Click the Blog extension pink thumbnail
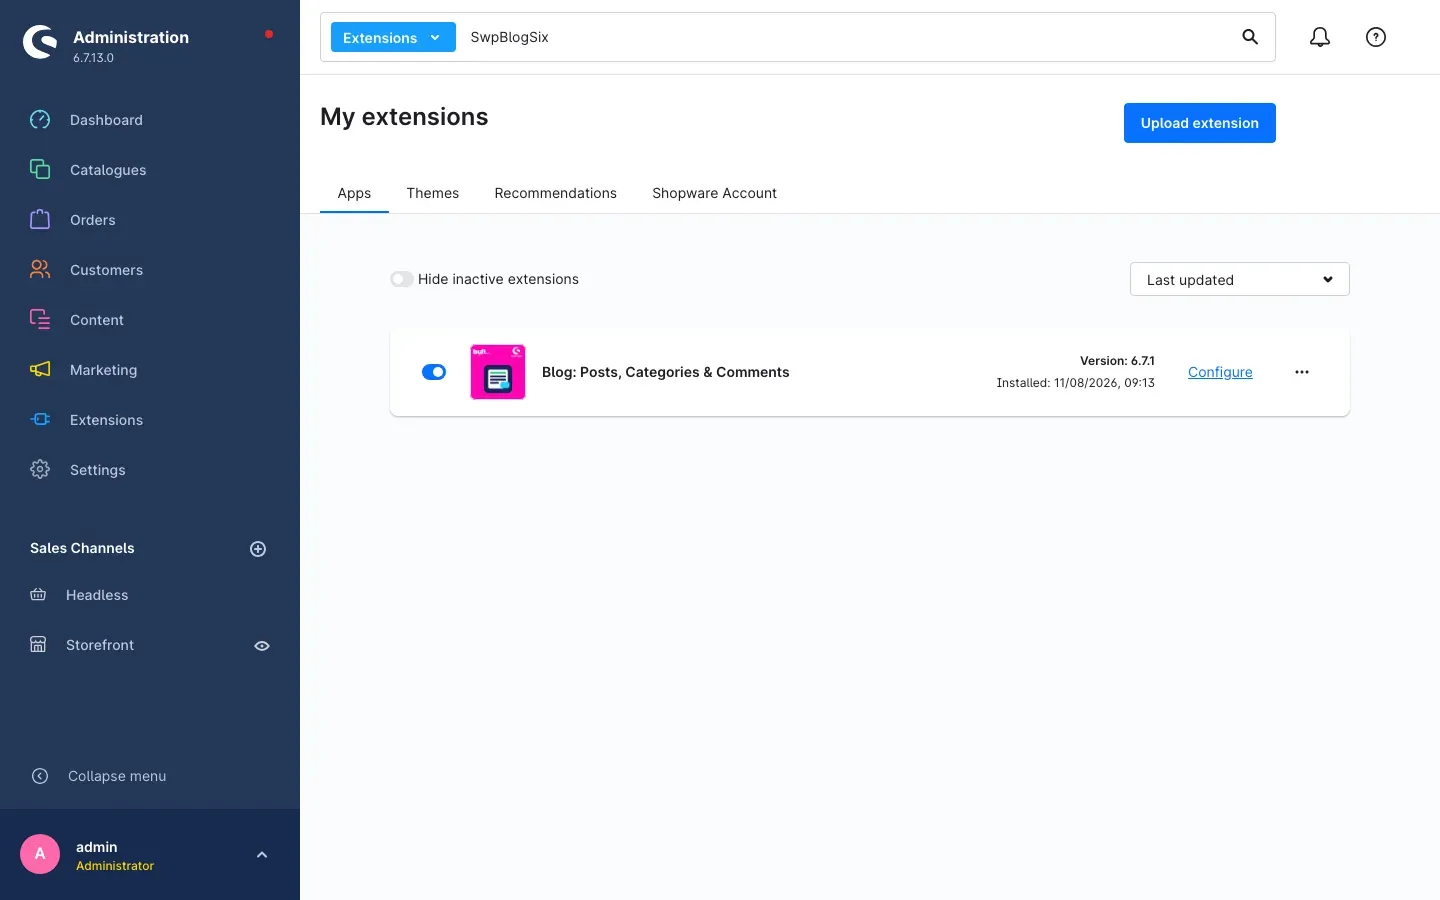The height and width of the screenshot is (900, 1440). tap(498, 372)
